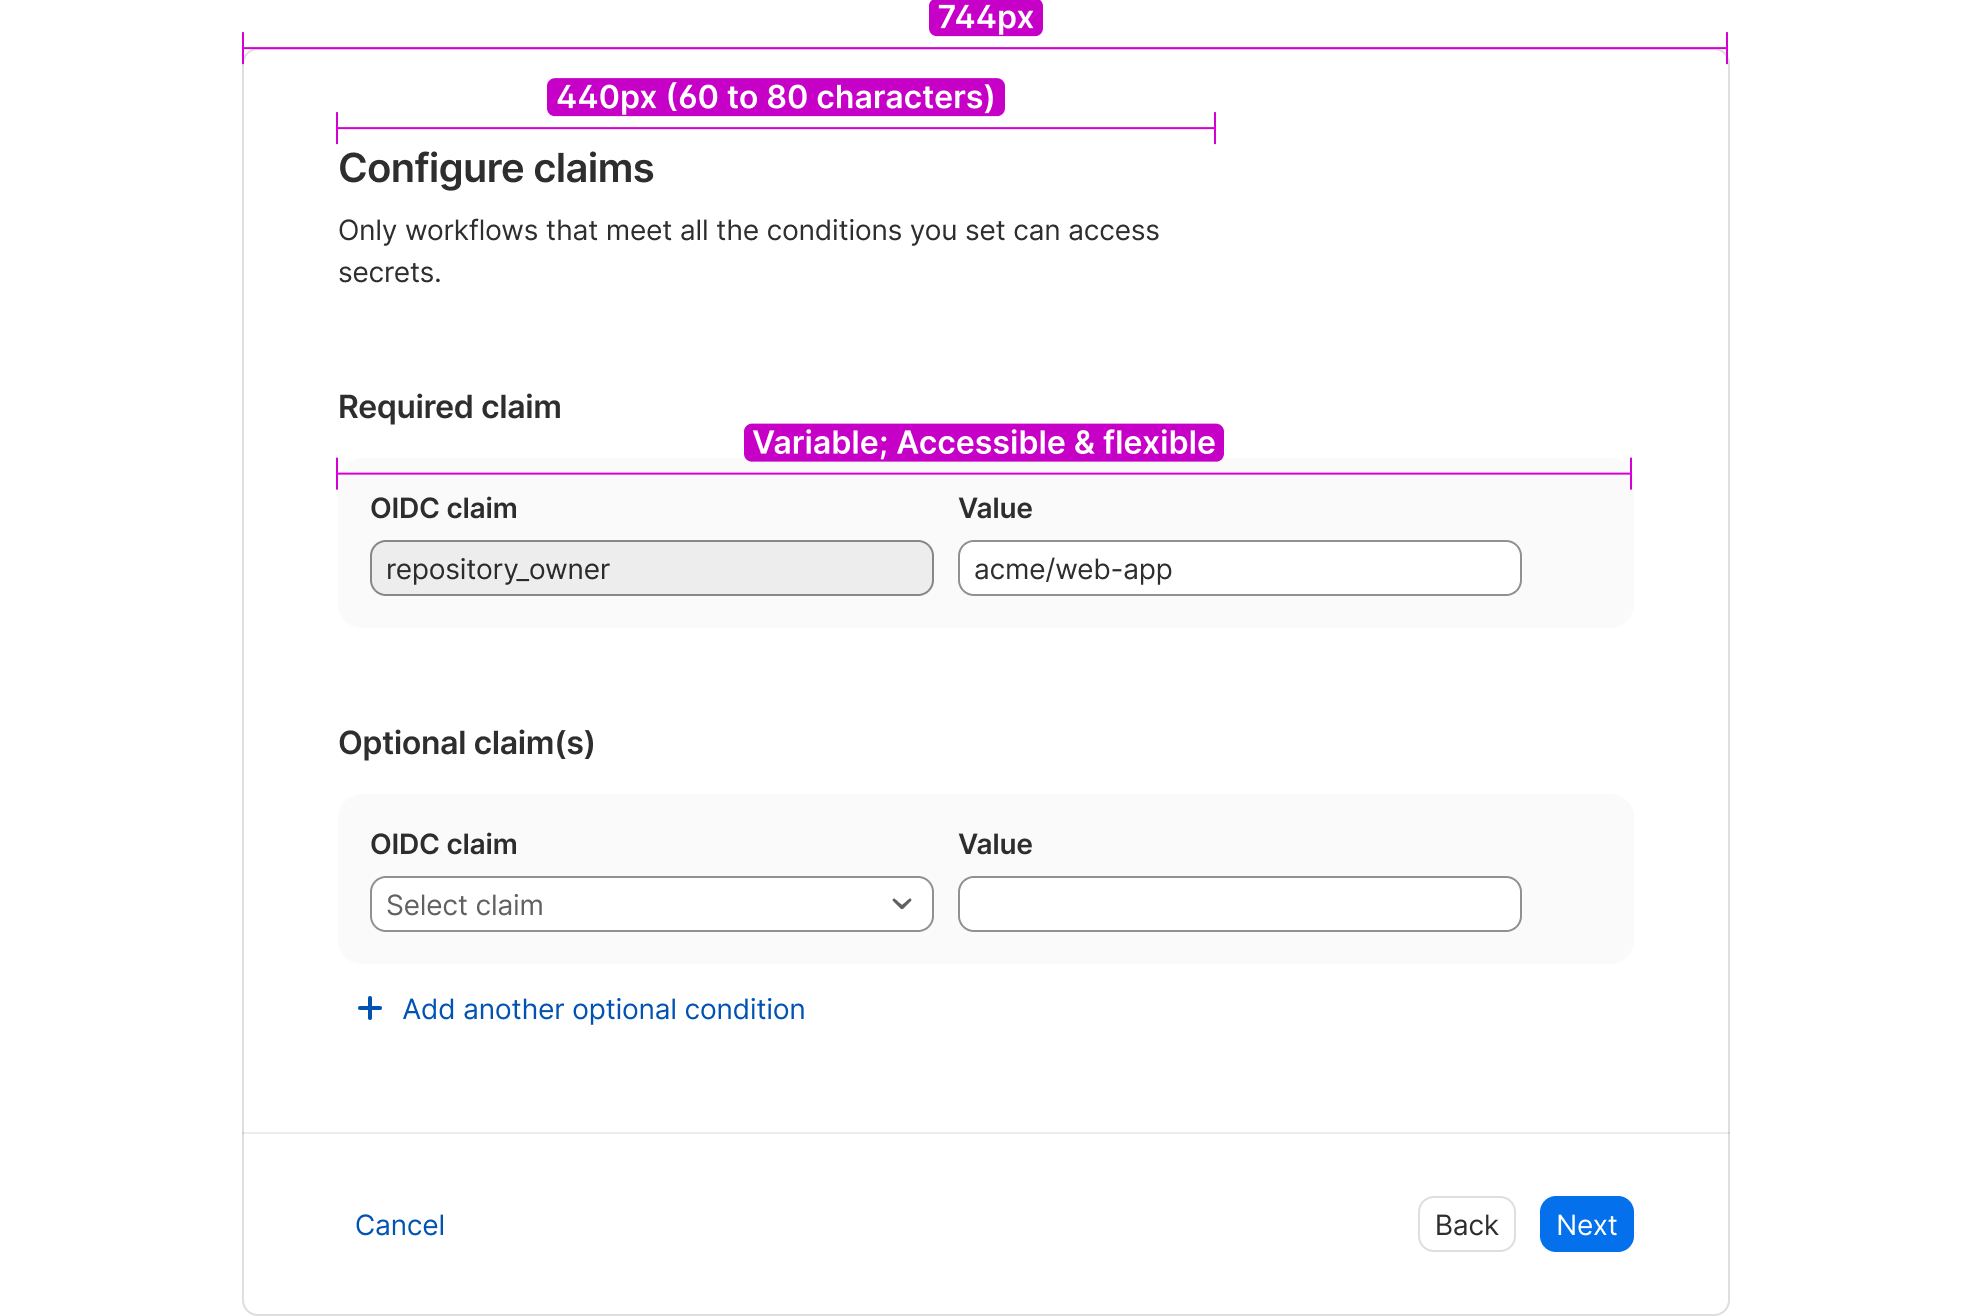The width and height of the screenshot is (1972, 1316).
Task: Click the chevron arrow in Select claim
Action: point(901,904)
